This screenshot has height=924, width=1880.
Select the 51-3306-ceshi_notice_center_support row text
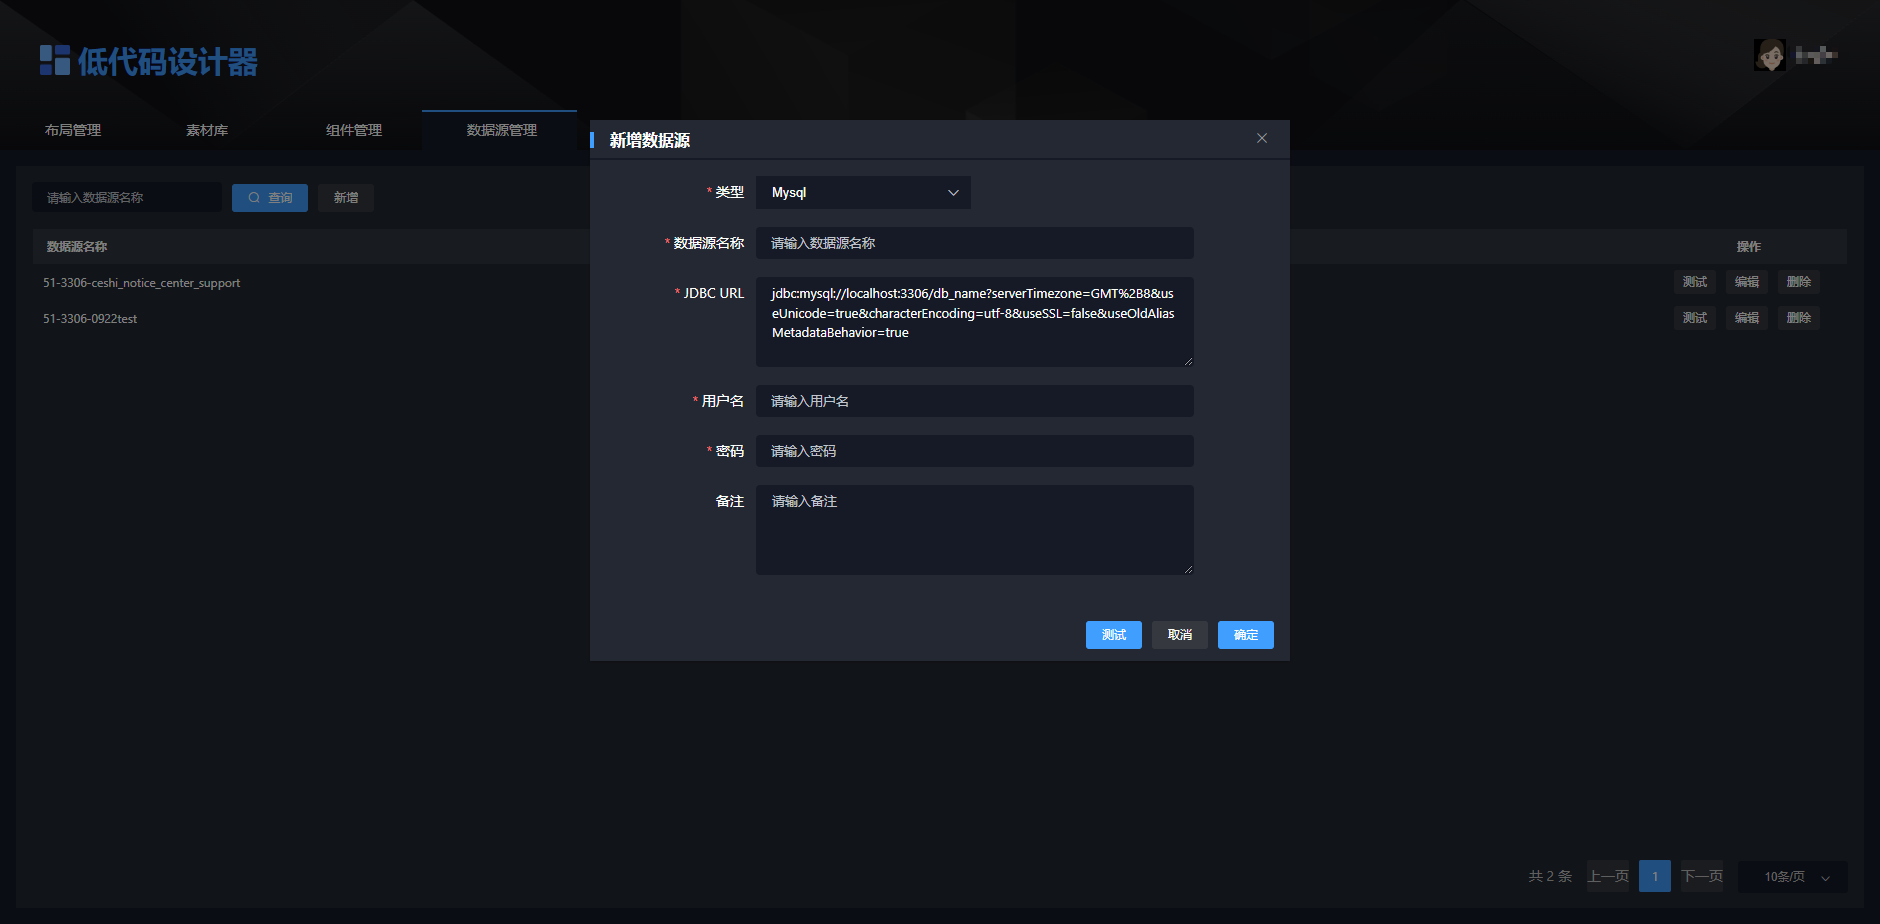pyautogui.click(x=141, y=283)
